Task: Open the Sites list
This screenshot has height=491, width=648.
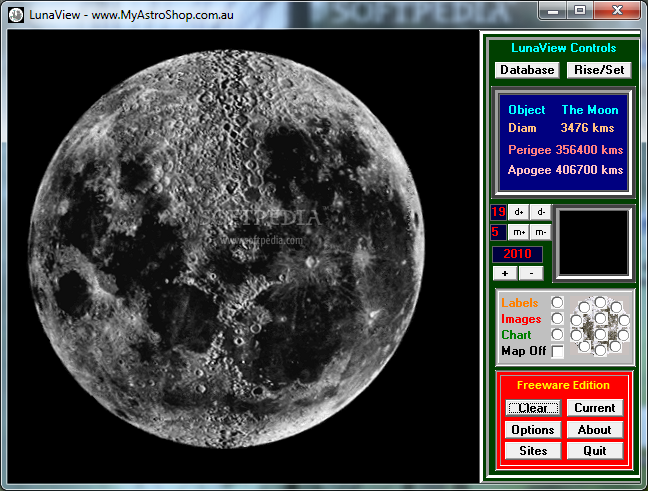Action: pyautogui.click(x=533, y=450)
